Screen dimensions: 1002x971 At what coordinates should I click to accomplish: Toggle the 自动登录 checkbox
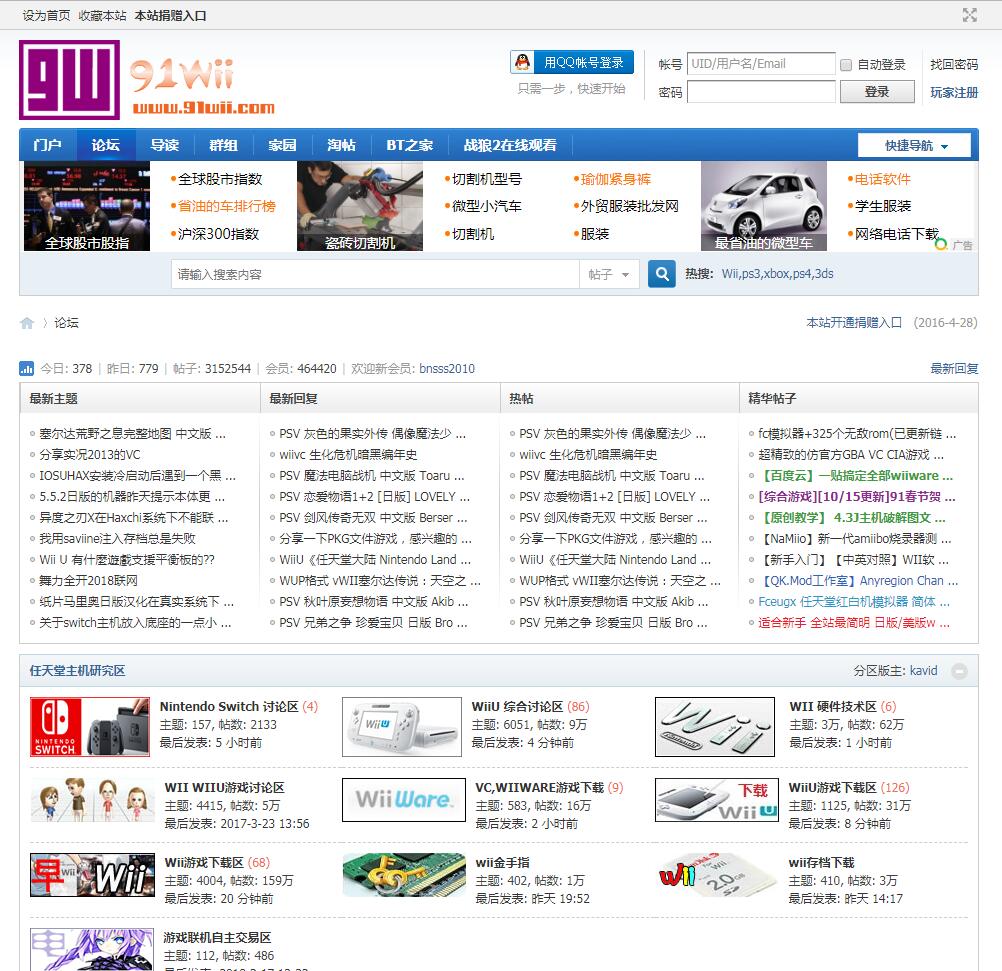846,65
